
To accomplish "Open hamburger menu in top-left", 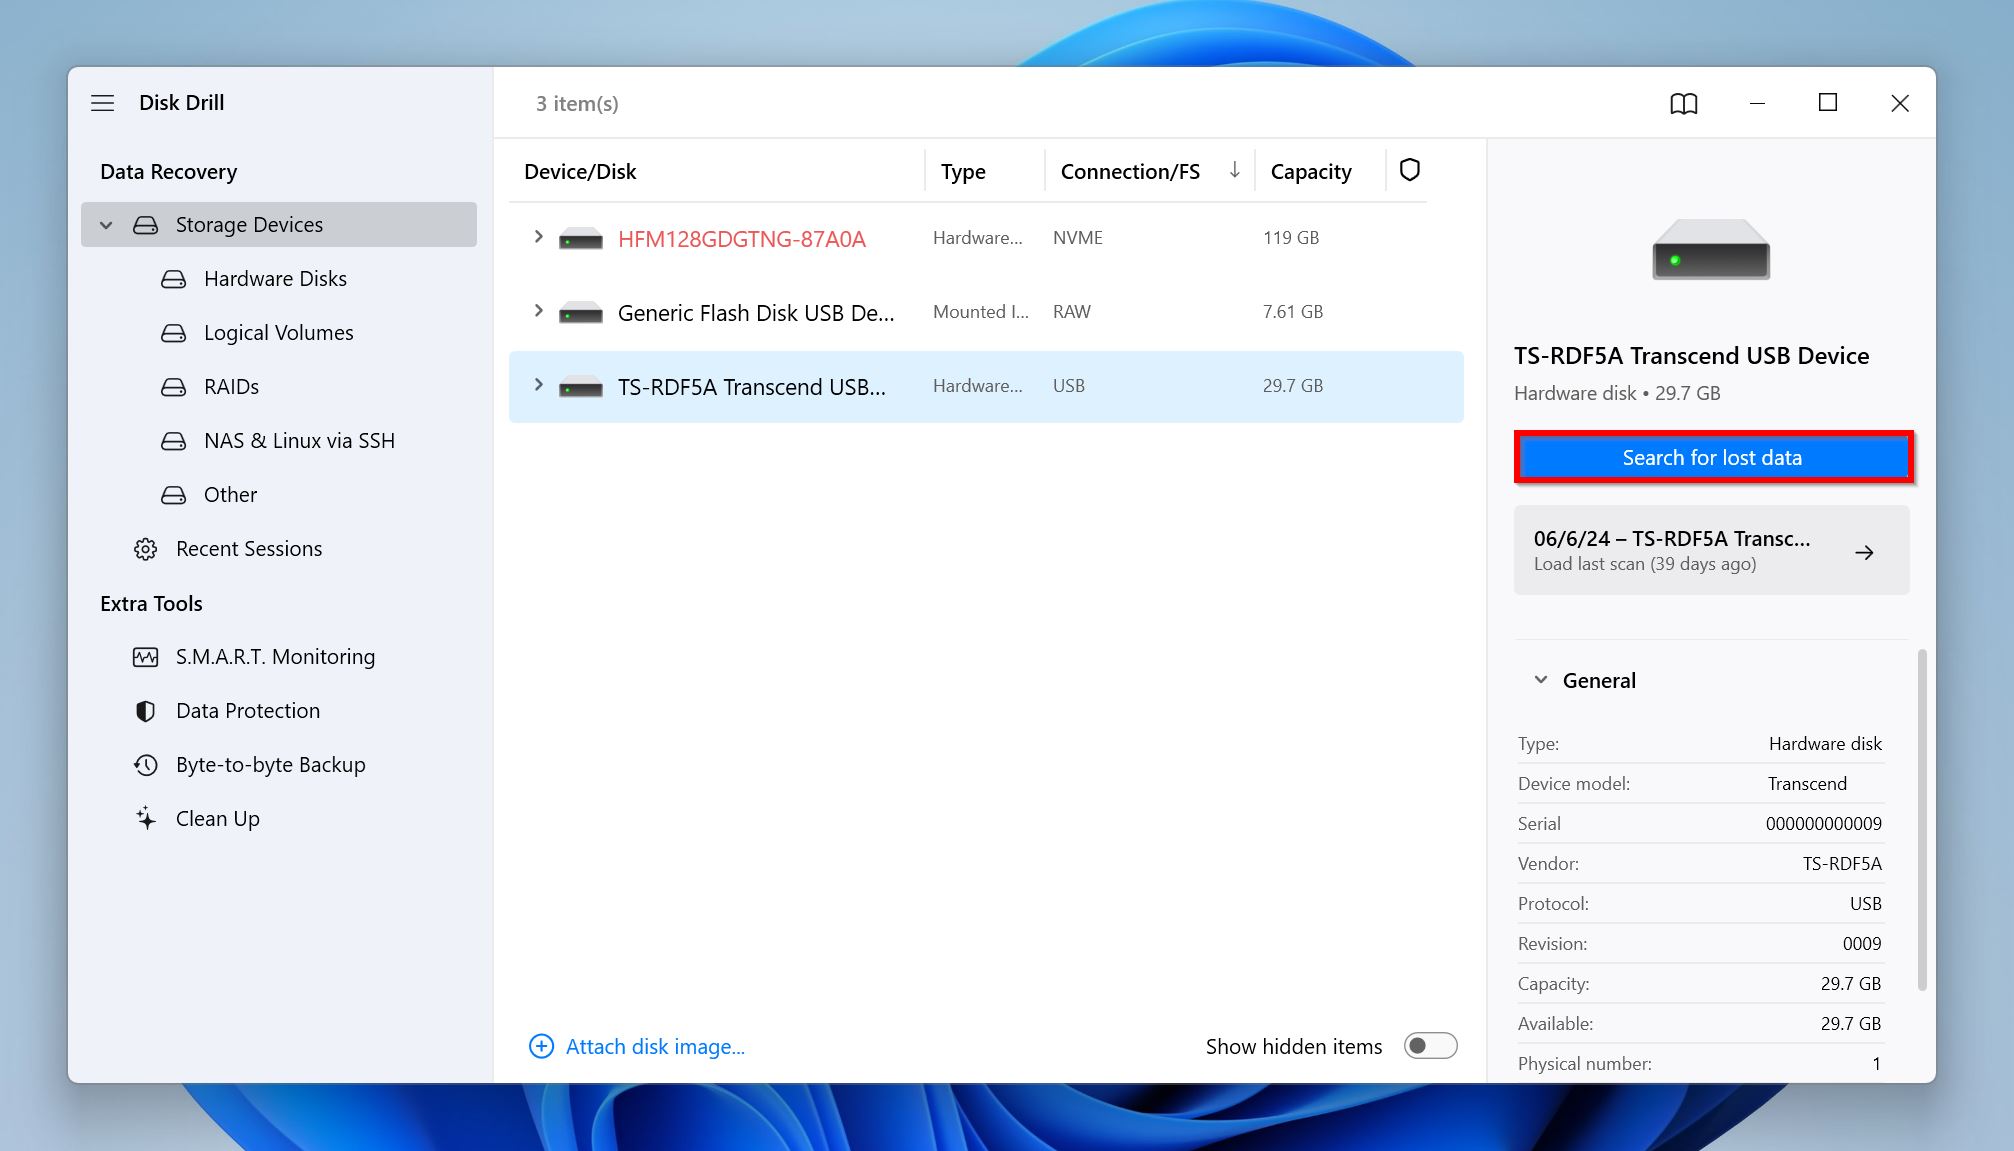I will (x=104, y=101).
